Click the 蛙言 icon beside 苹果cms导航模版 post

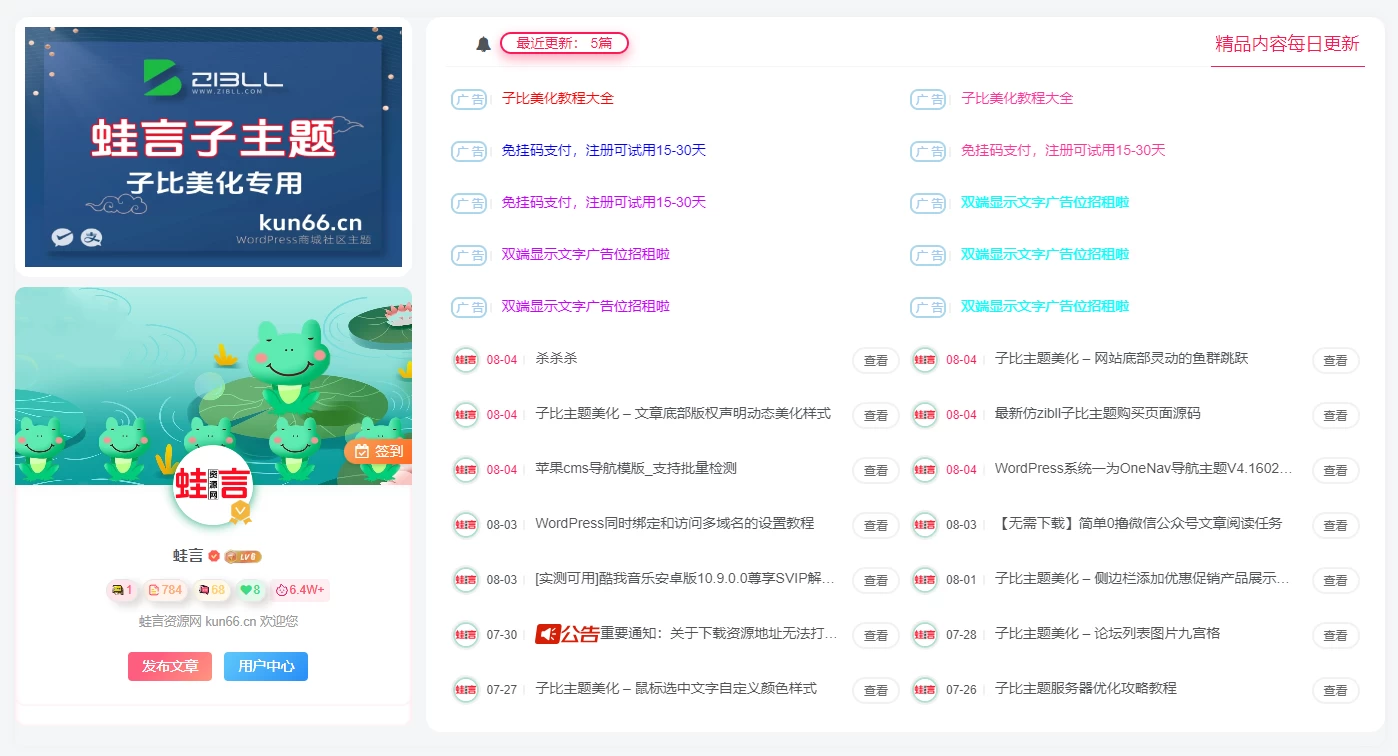[465, 469]
